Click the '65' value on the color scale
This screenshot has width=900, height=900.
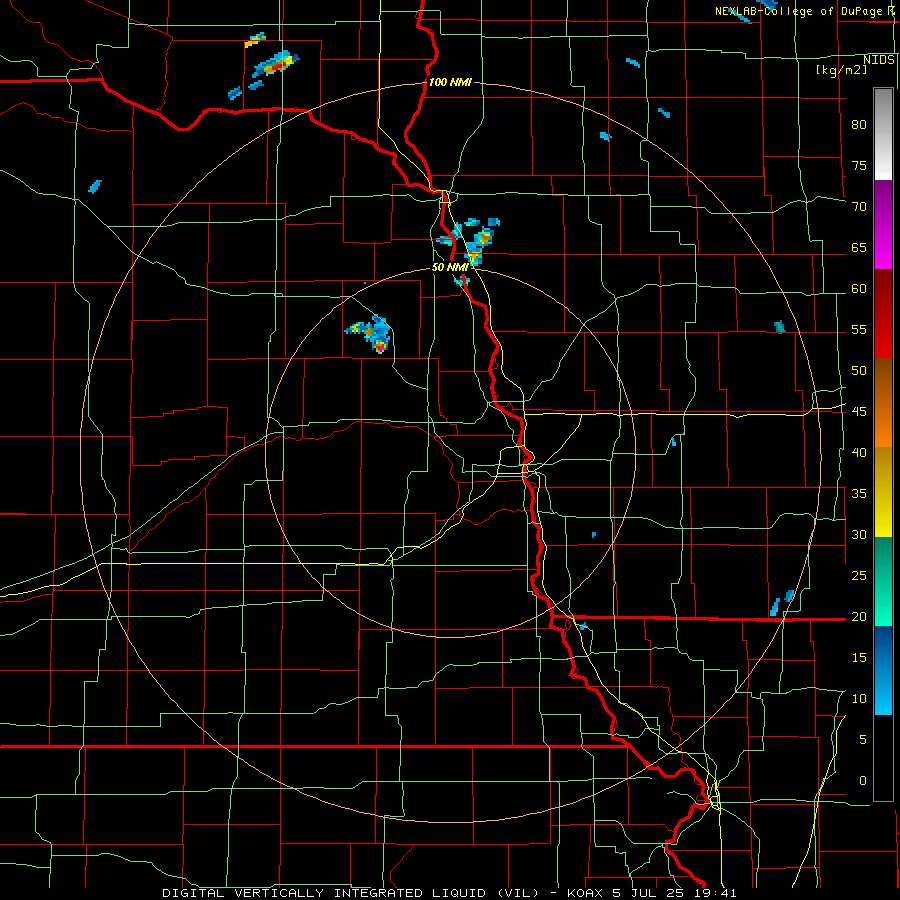(859, 248)
